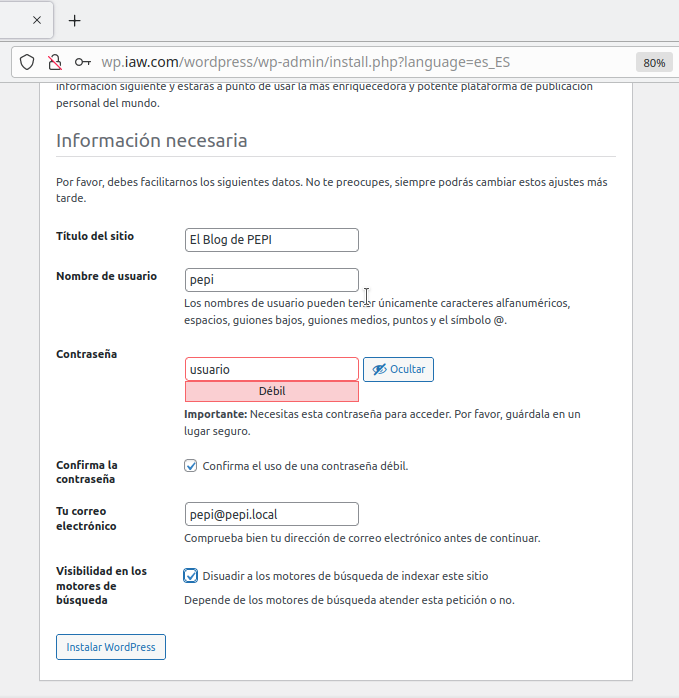Click the email field 'pepi@pepi.local'
The height and width of the screenshot is (698, 679).
[x=271, y=514]
